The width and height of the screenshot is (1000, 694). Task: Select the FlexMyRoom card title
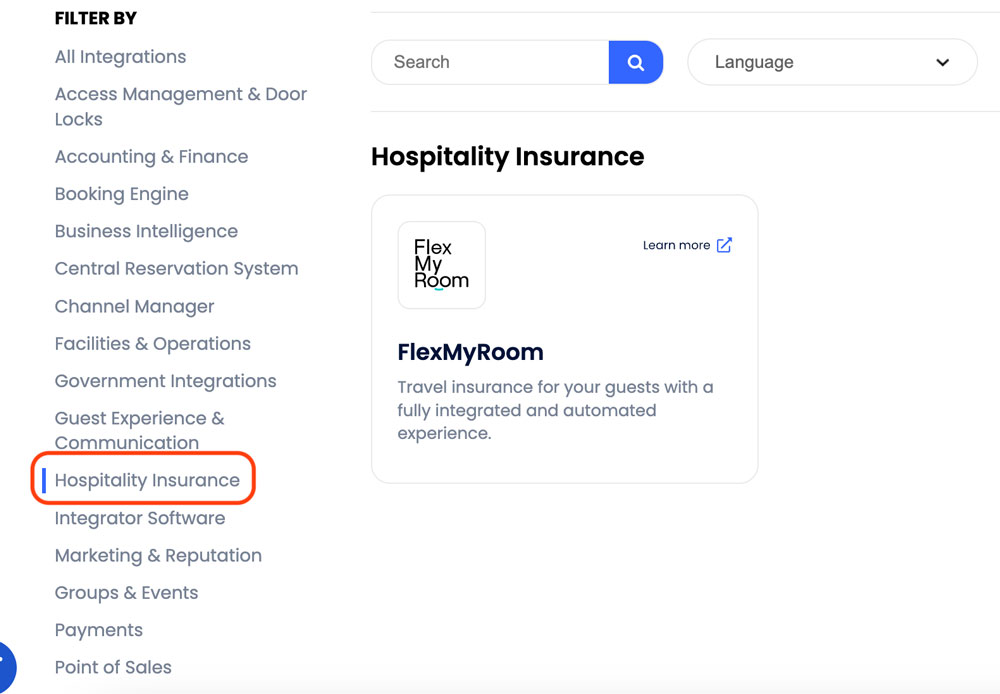(x=471, y=352)
